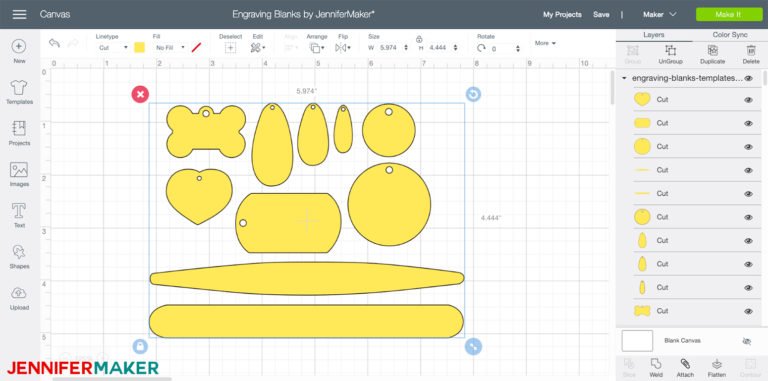The image size is (768, 381).
Task: Collapse the engraving-blanks-templates layer group
Action: (x=624, y=78)
